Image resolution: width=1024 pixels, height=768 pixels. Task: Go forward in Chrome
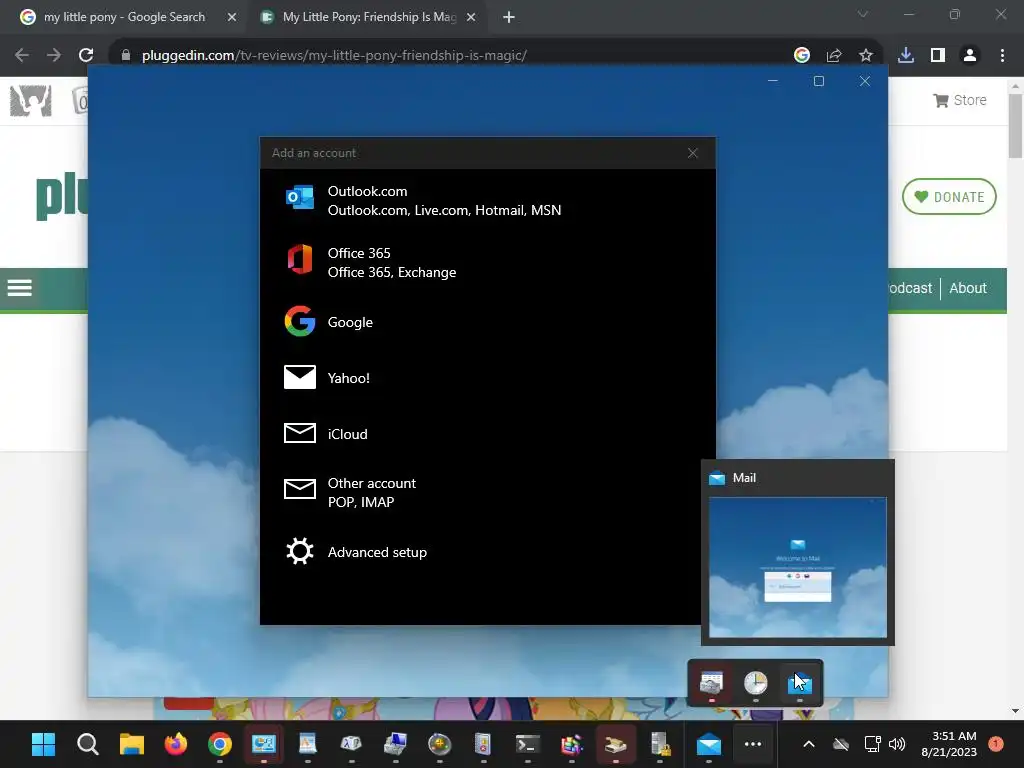pos(54,55)
